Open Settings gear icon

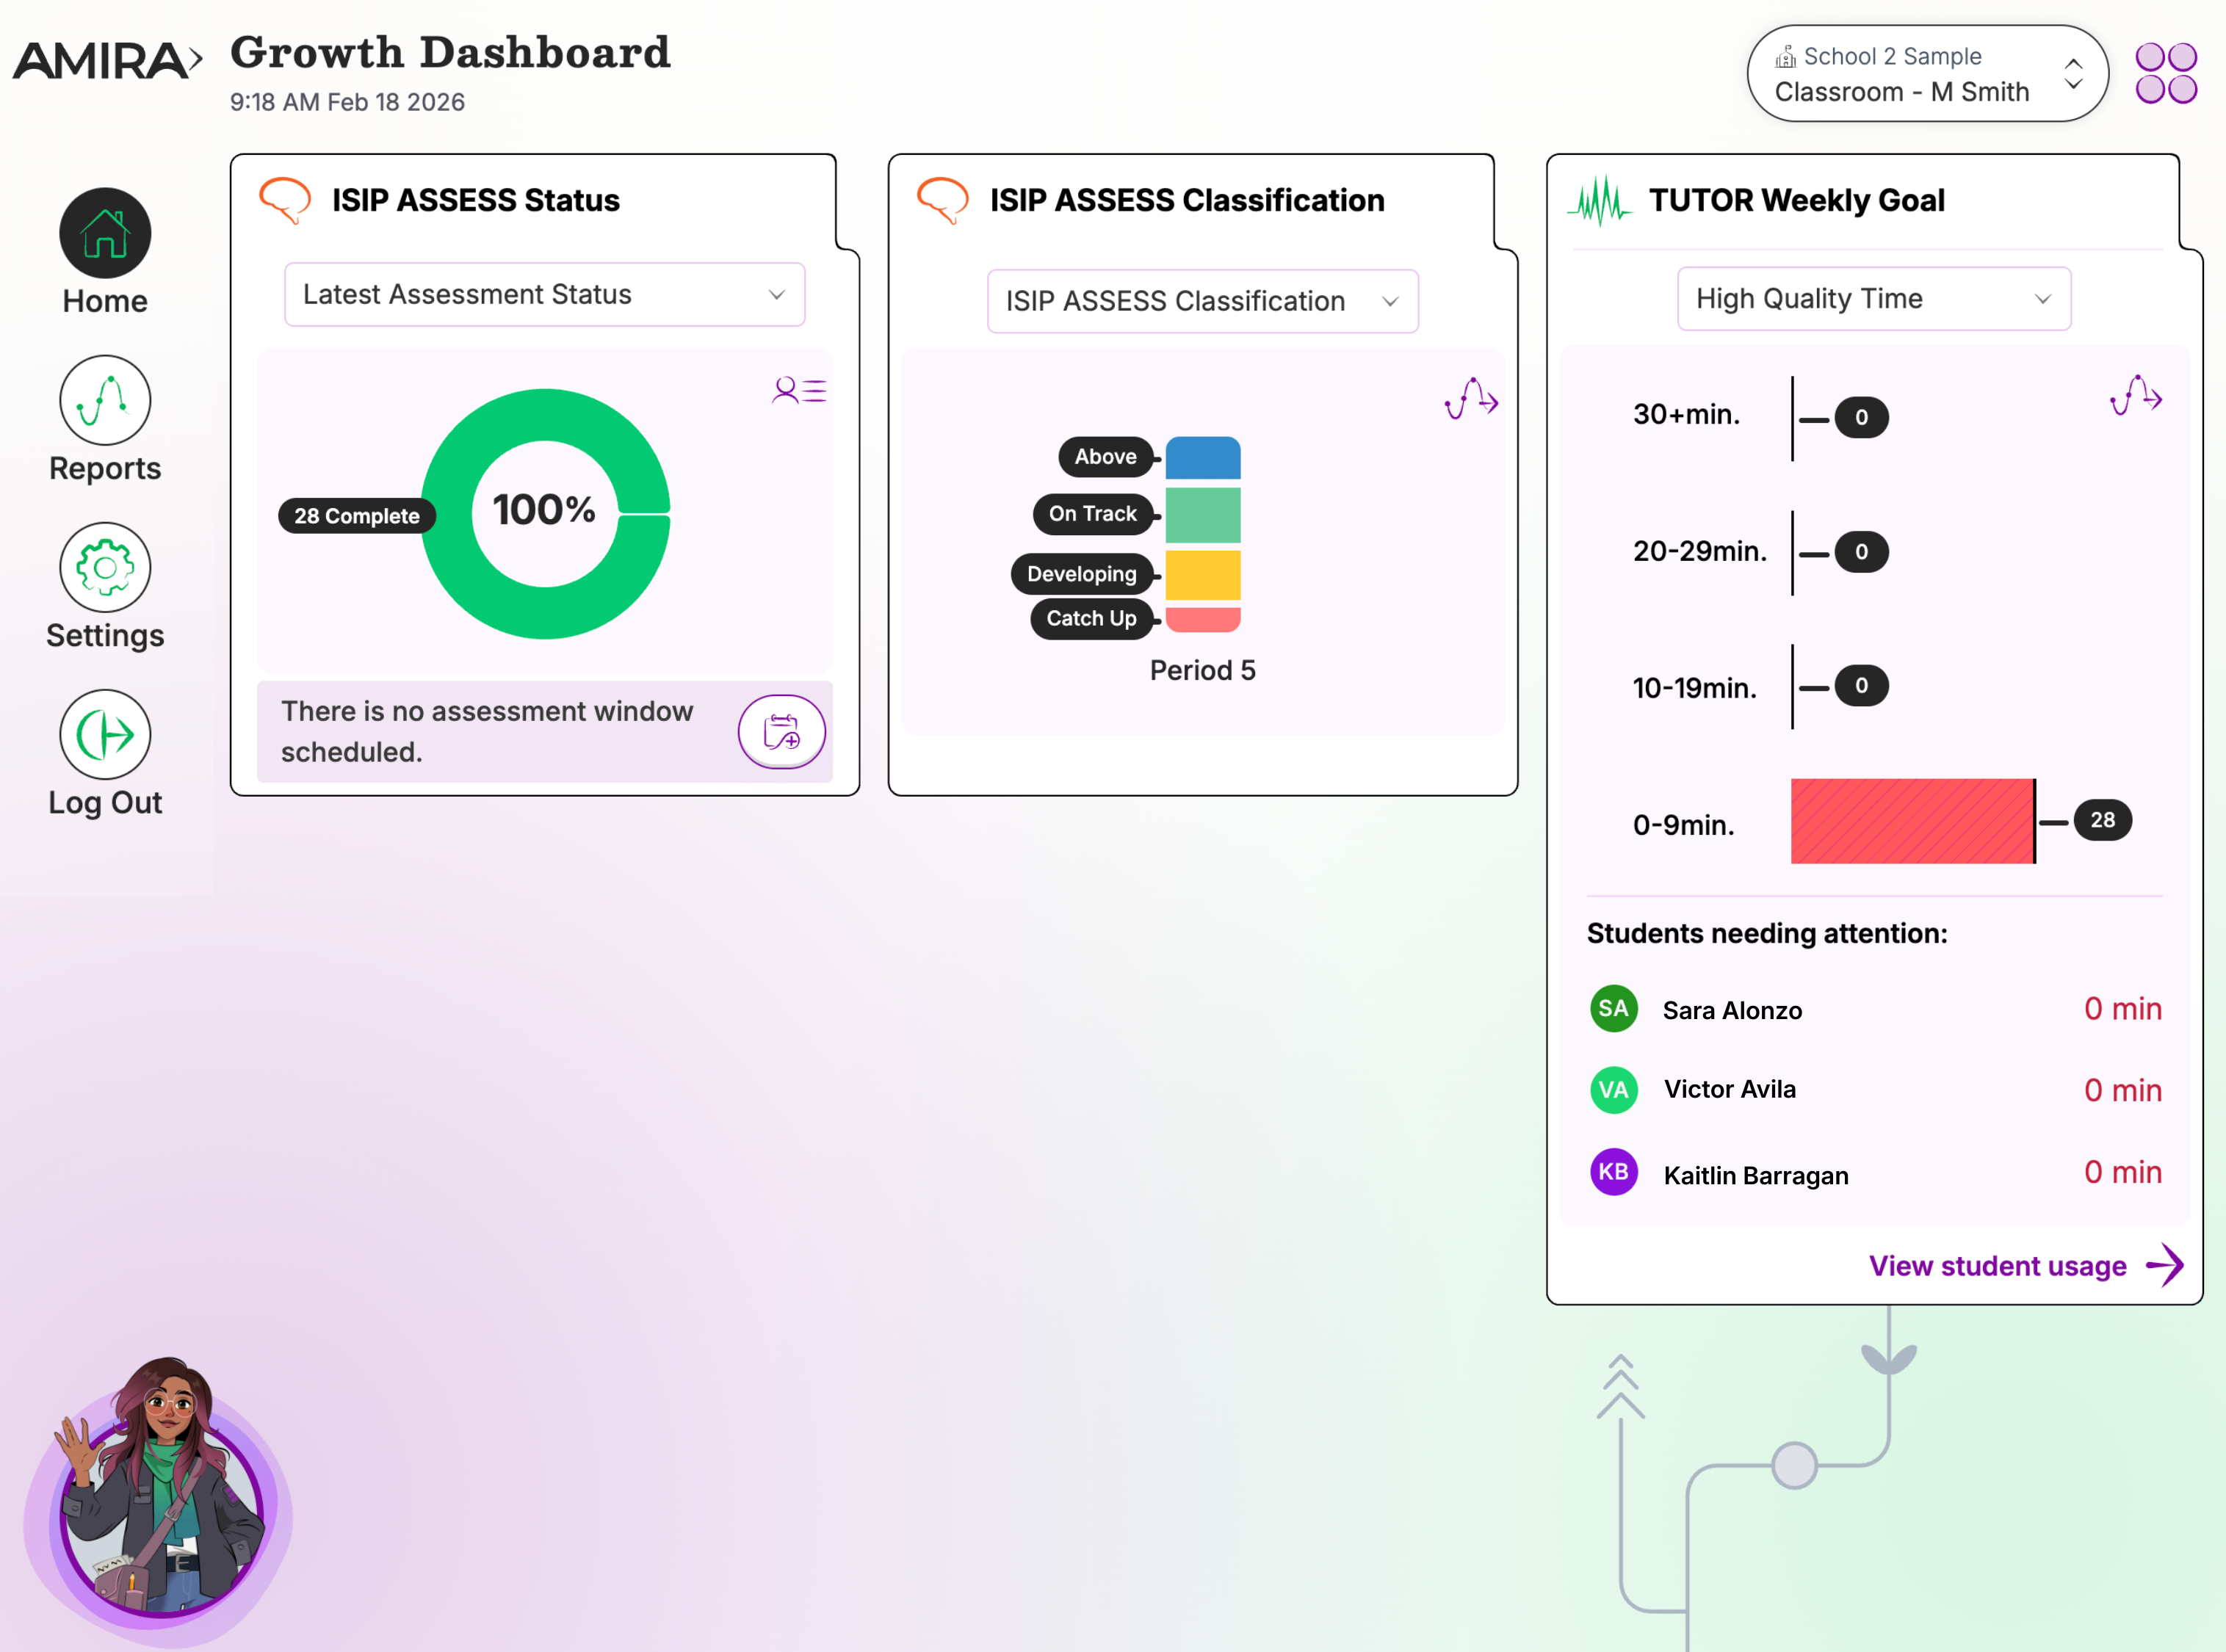point(105,567)
